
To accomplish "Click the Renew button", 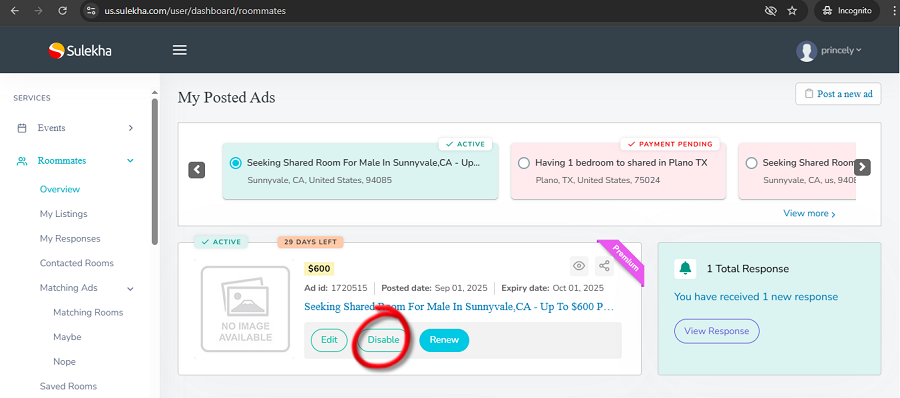I will pyautogui.click(x=444, y=339).
